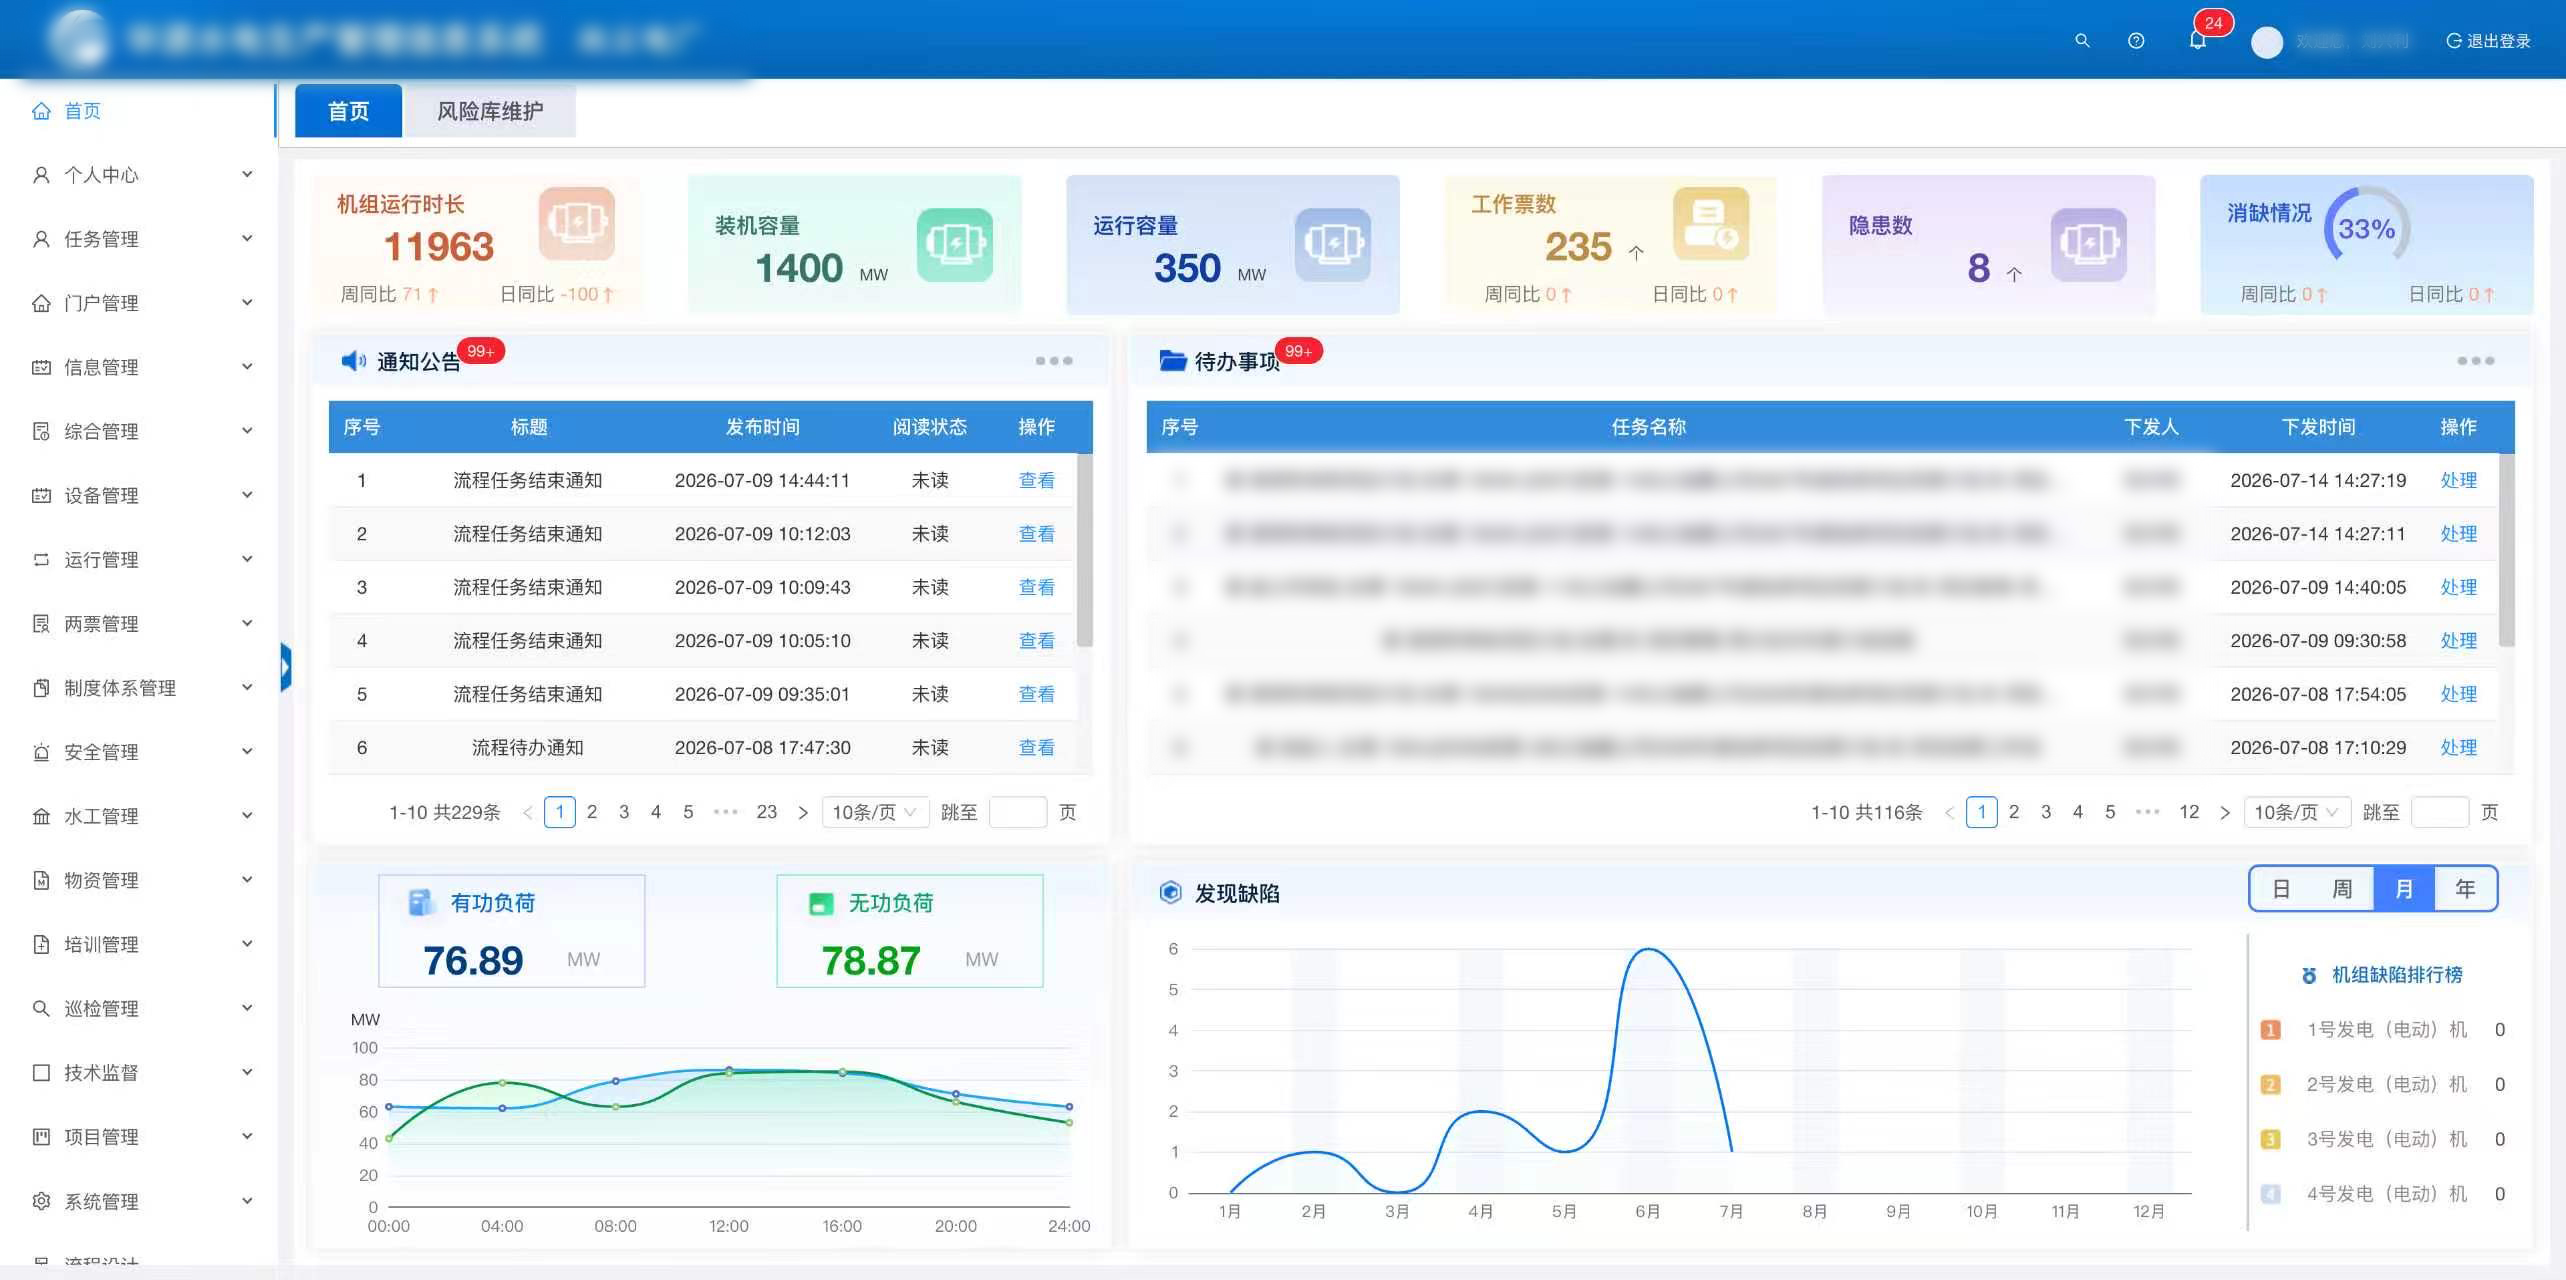Open the help question-mark icon

[2136, 41]
